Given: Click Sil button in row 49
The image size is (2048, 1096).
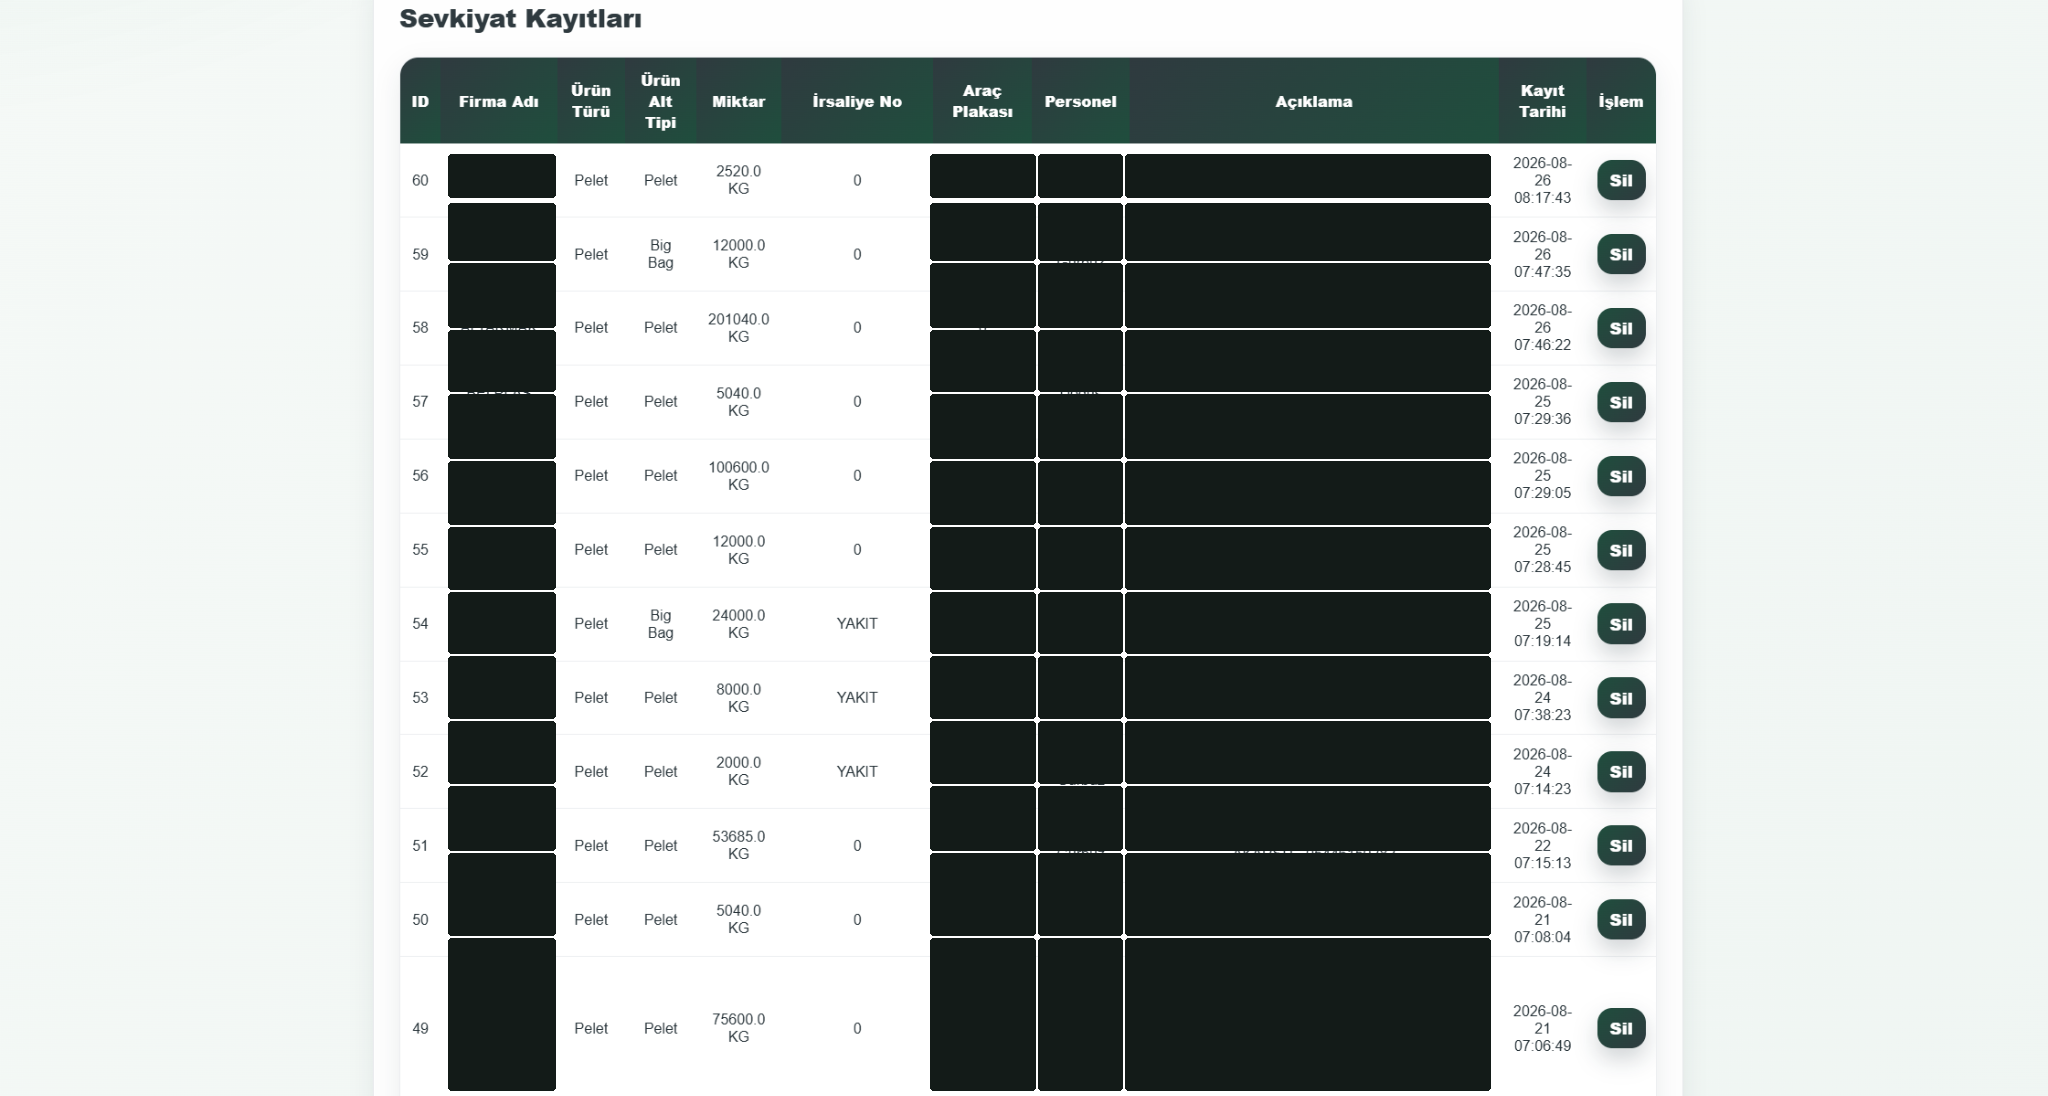Looking at the screenshot, I should 1621,1028.
